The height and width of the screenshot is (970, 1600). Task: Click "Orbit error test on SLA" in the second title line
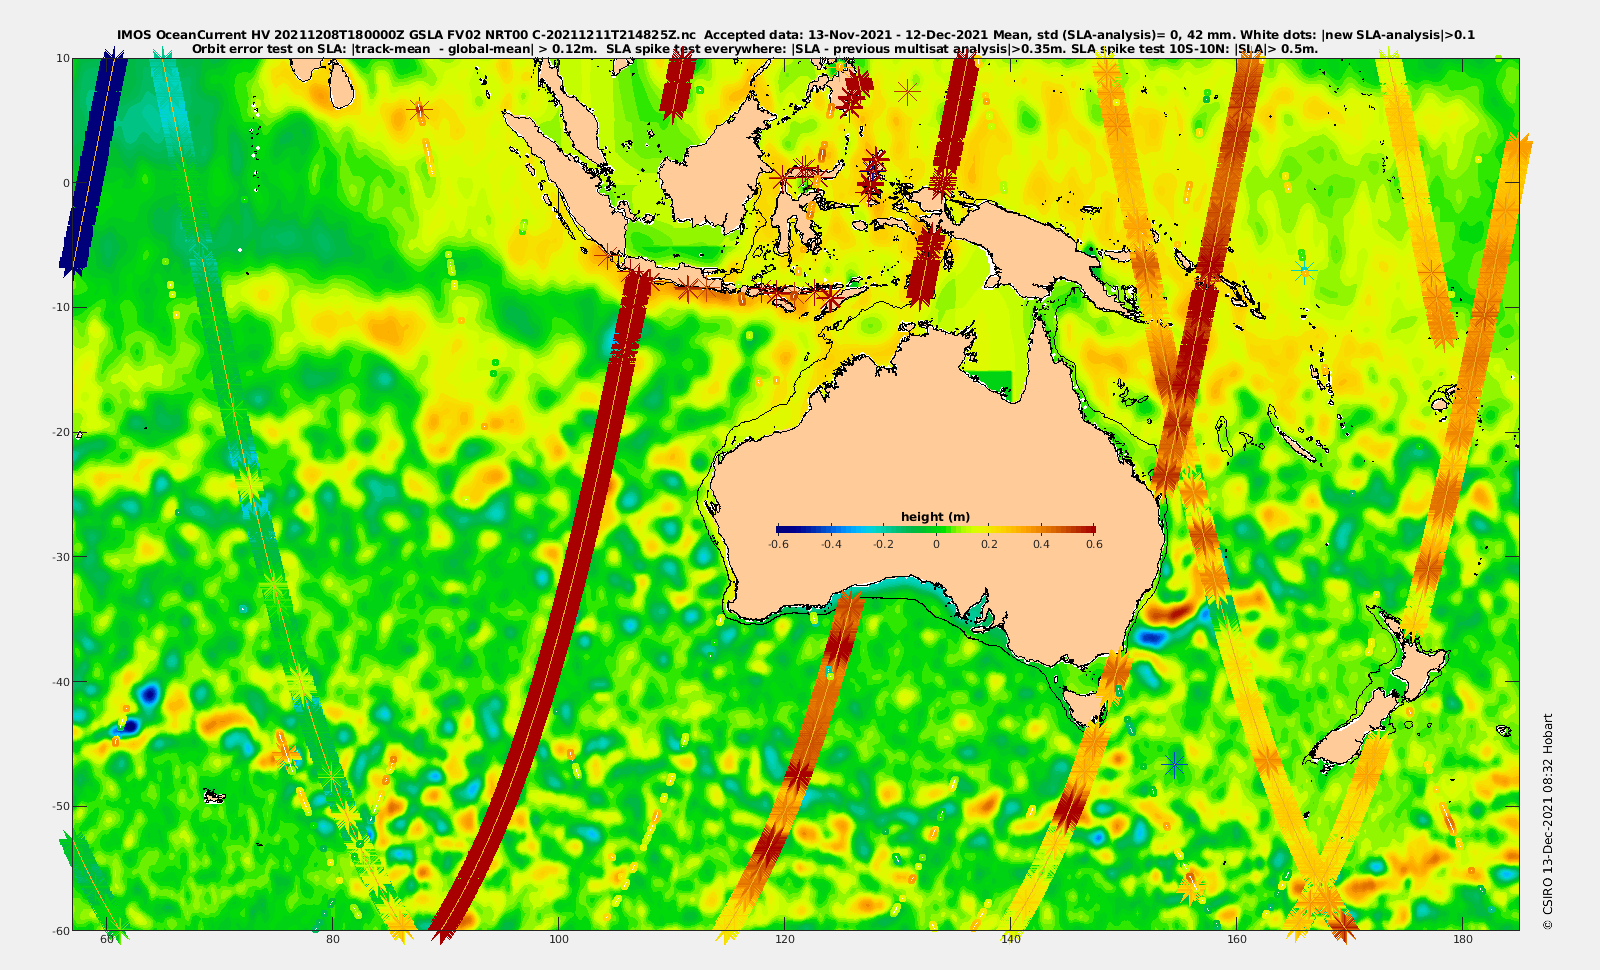[270, 48]
